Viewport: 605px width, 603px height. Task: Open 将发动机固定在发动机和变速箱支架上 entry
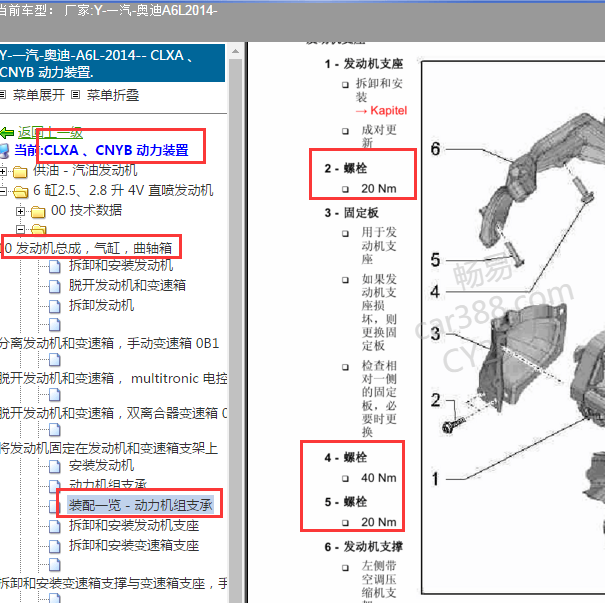point(109,448)
